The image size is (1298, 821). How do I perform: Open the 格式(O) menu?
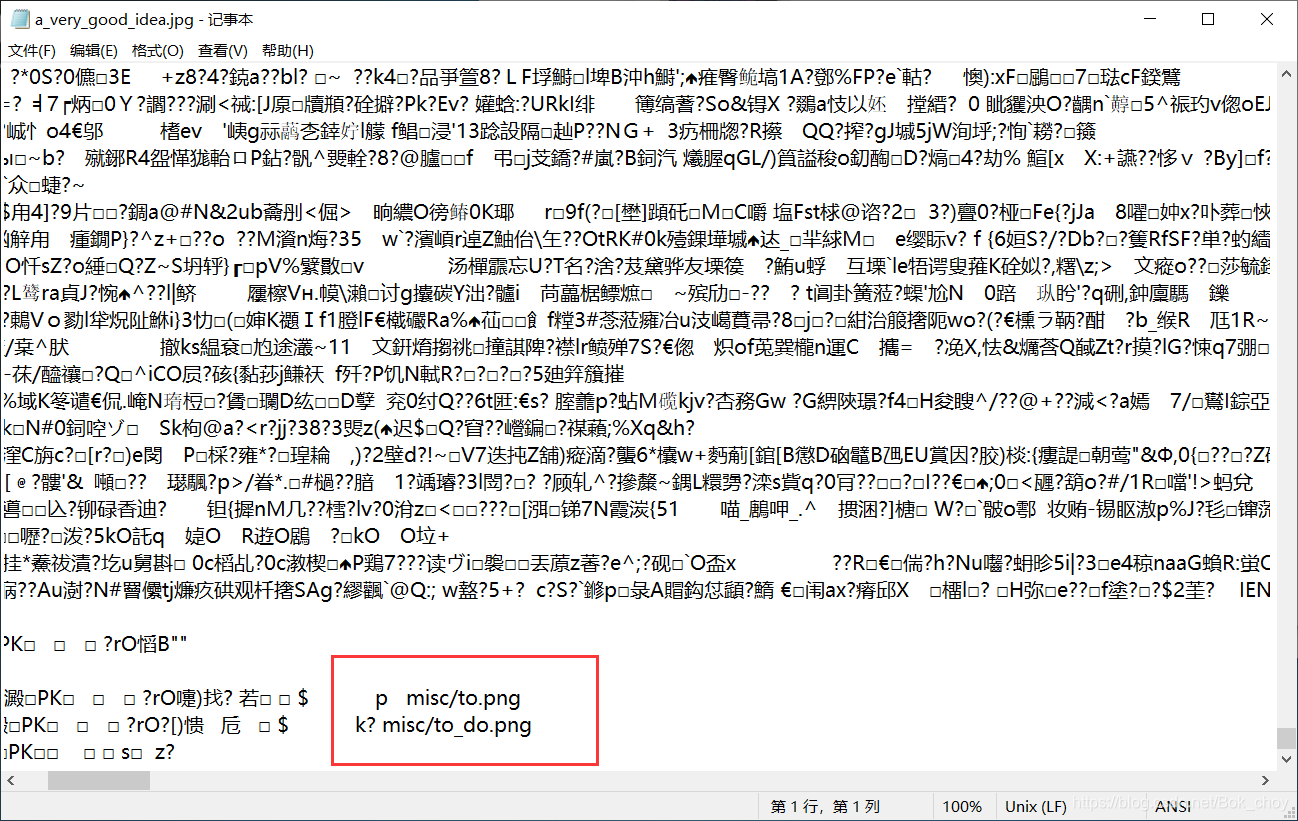click(x=158, y=51)
